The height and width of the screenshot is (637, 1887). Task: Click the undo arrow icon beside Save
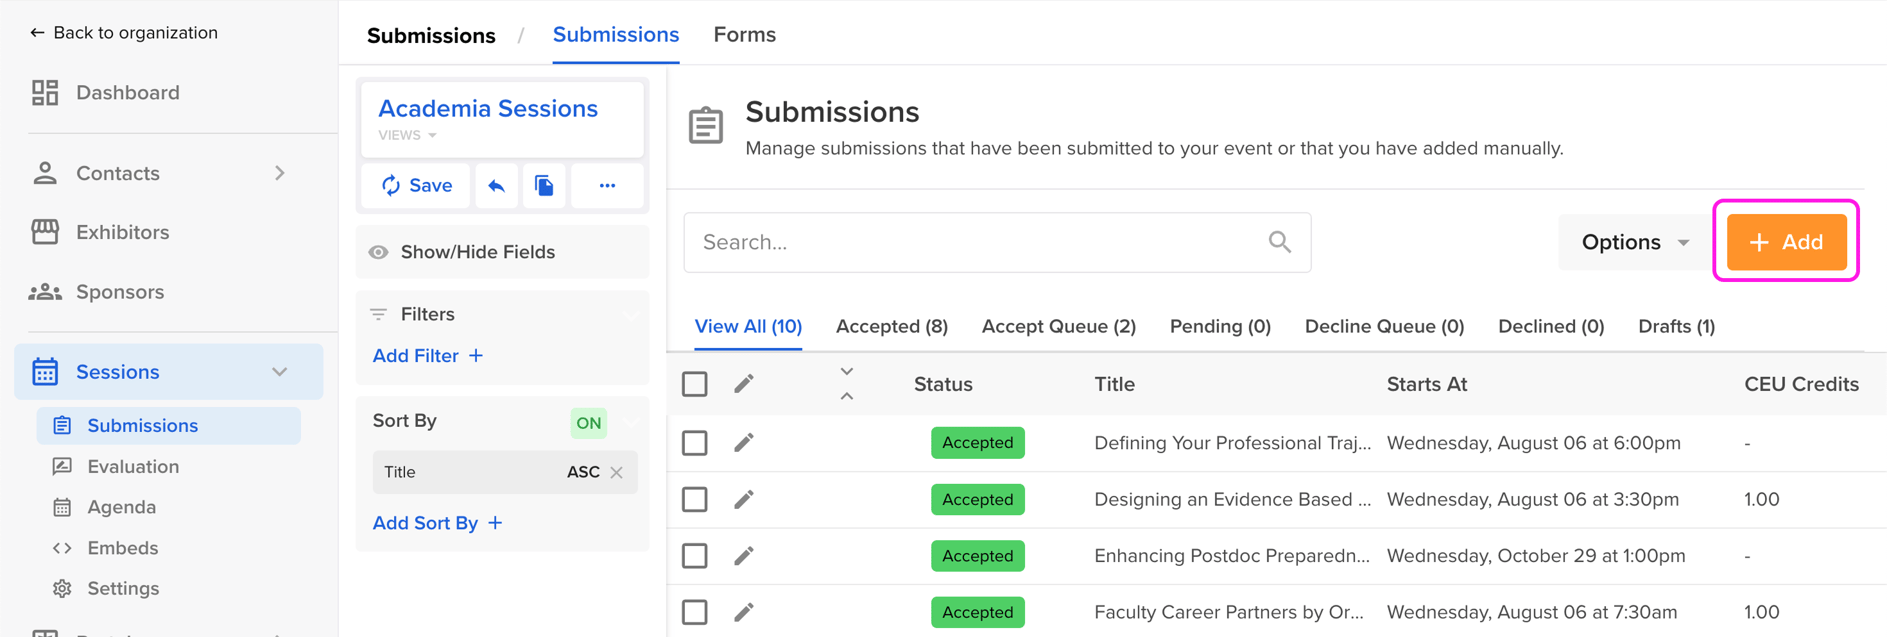coord(496,186)
